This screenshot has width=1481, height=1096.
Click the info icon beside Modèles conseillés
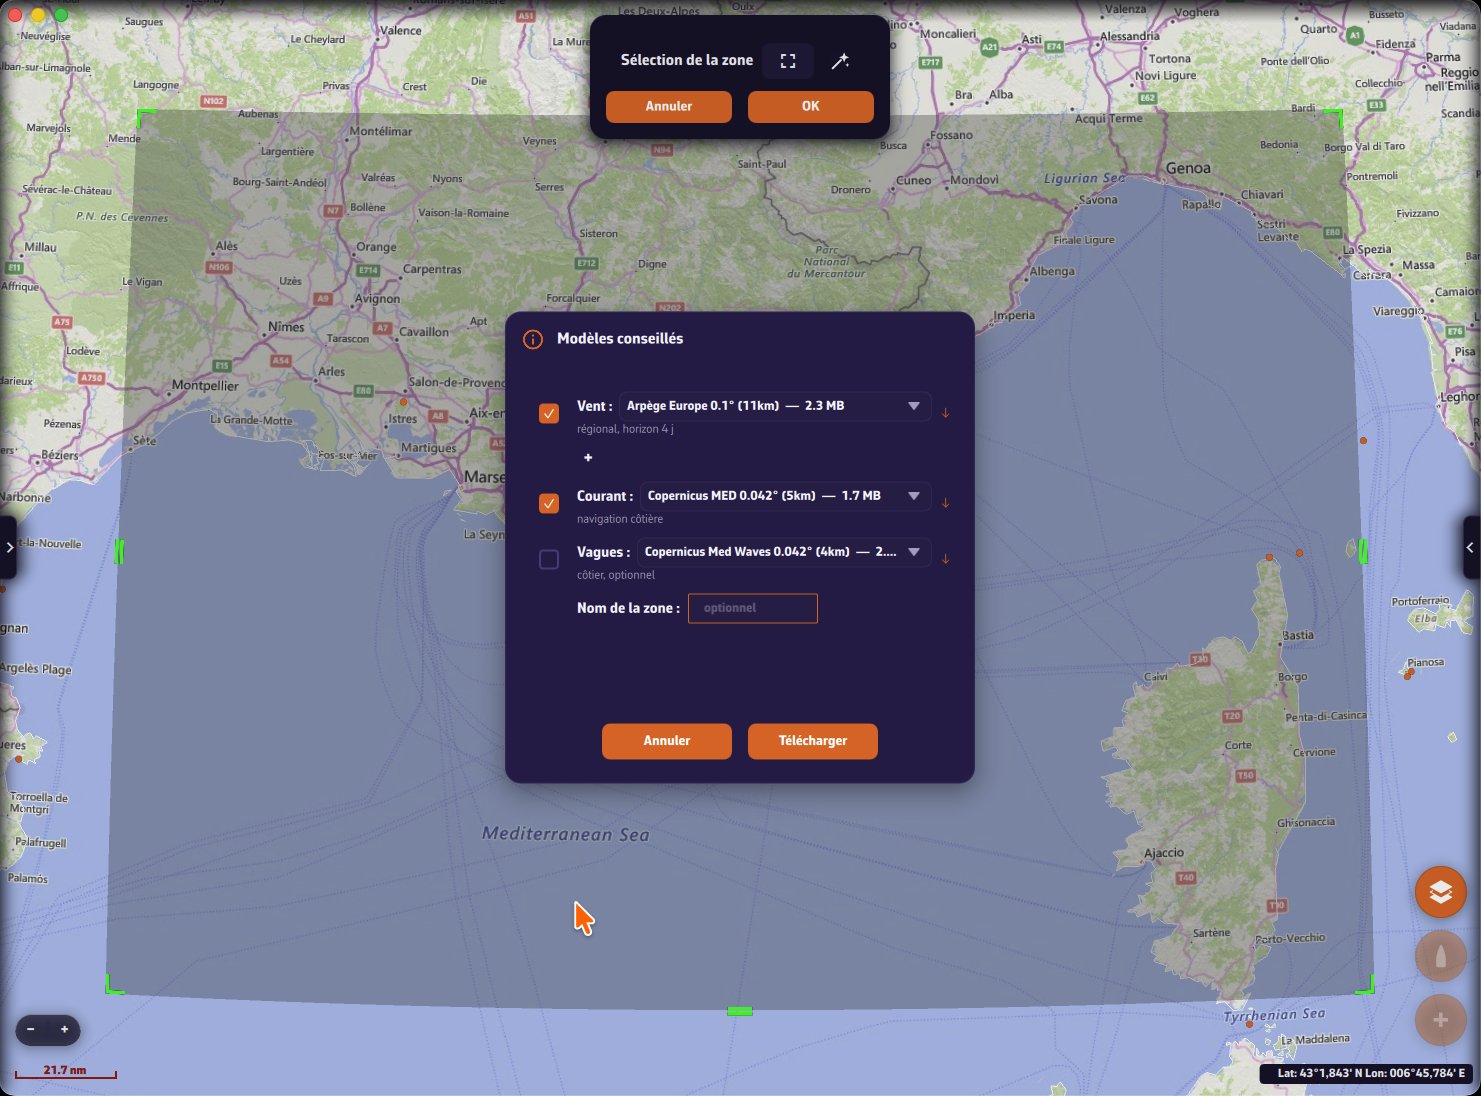coord(533,340)
